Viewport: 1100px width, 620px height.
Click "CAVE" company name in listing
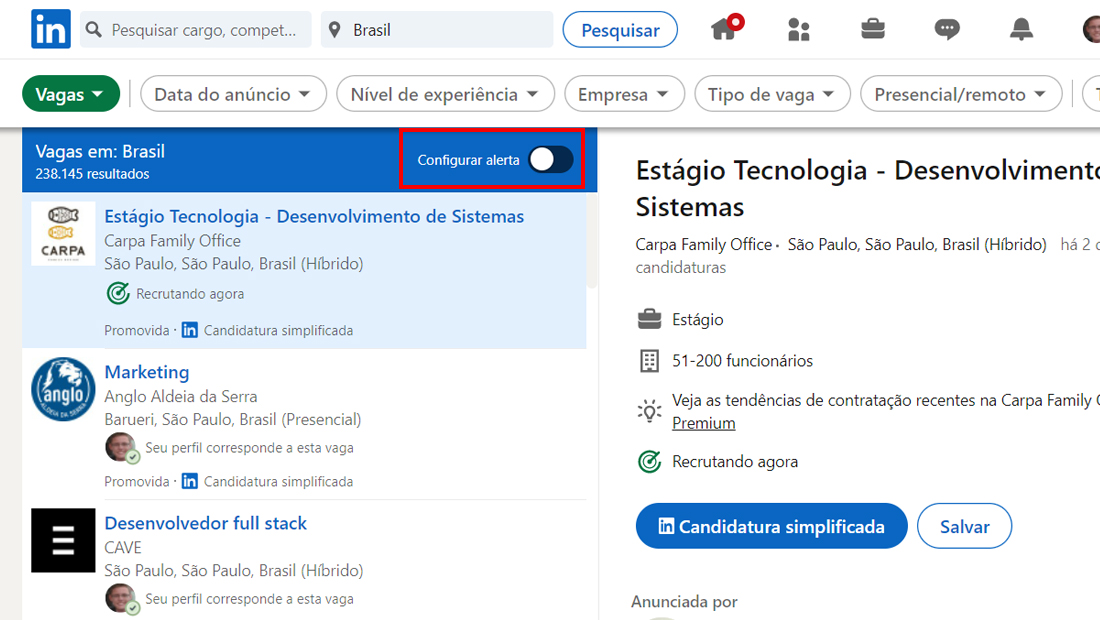tap(123, 547)
